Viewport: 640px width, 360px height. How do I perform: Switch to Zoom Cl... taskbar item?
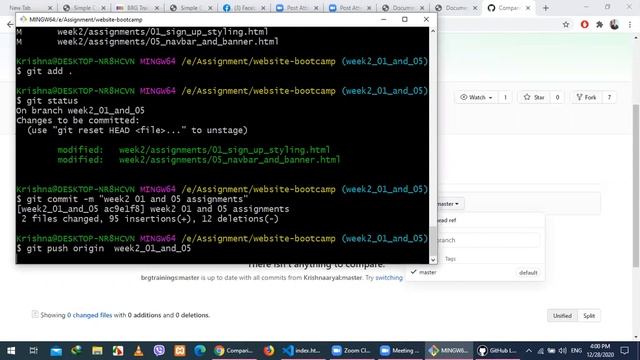pyautogui.click(x=351, y=350)
